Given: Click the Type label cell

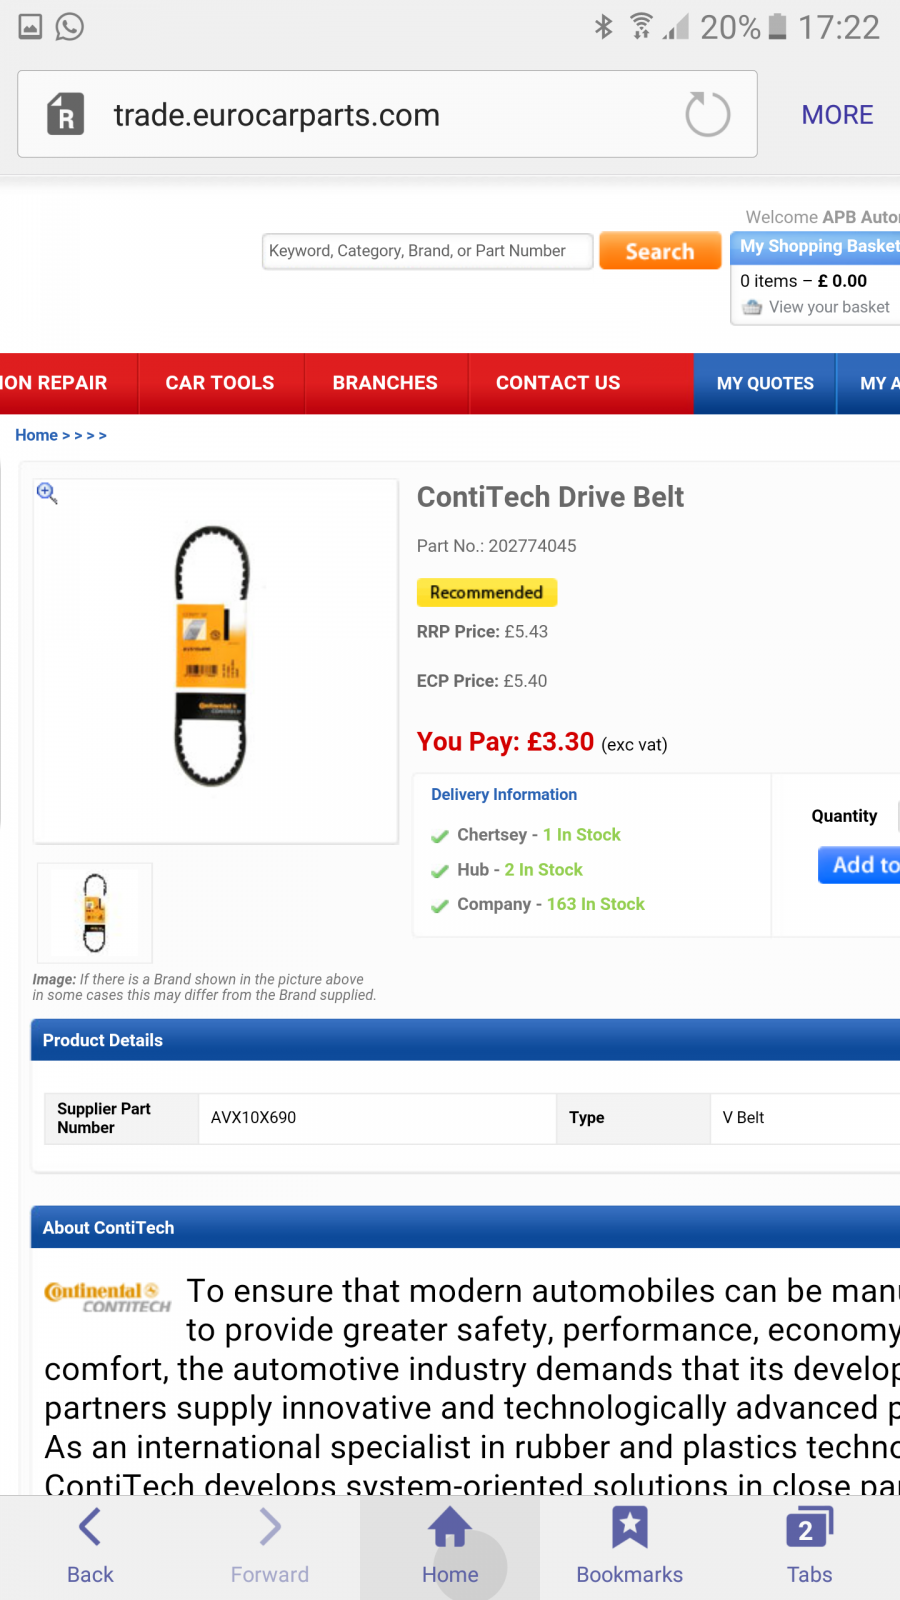Looking at the screenshot, I should click(633, 1118).
